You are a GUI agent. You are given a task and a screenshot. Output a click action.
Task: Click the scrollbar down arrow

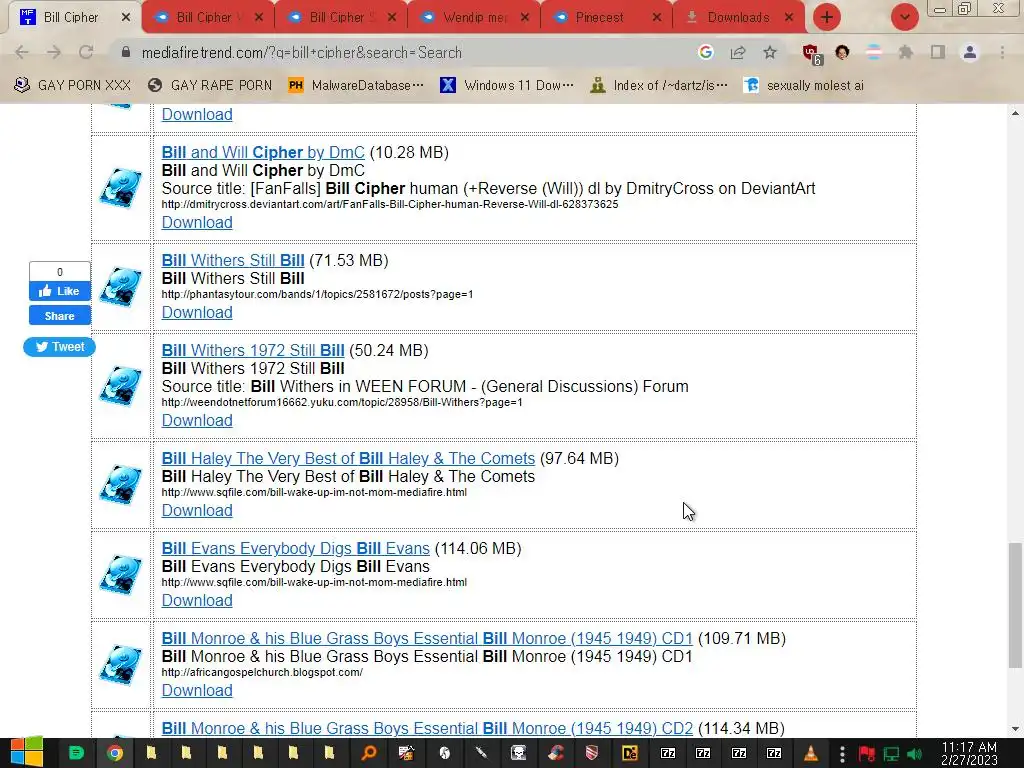coord(1015,729)
